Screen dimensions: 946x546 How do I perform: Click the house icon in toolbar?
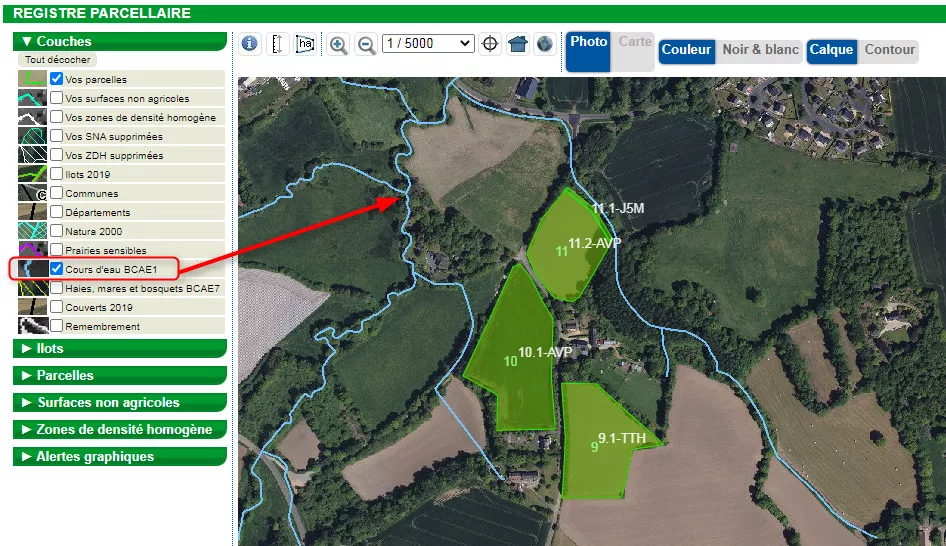[x=517, y=44]
